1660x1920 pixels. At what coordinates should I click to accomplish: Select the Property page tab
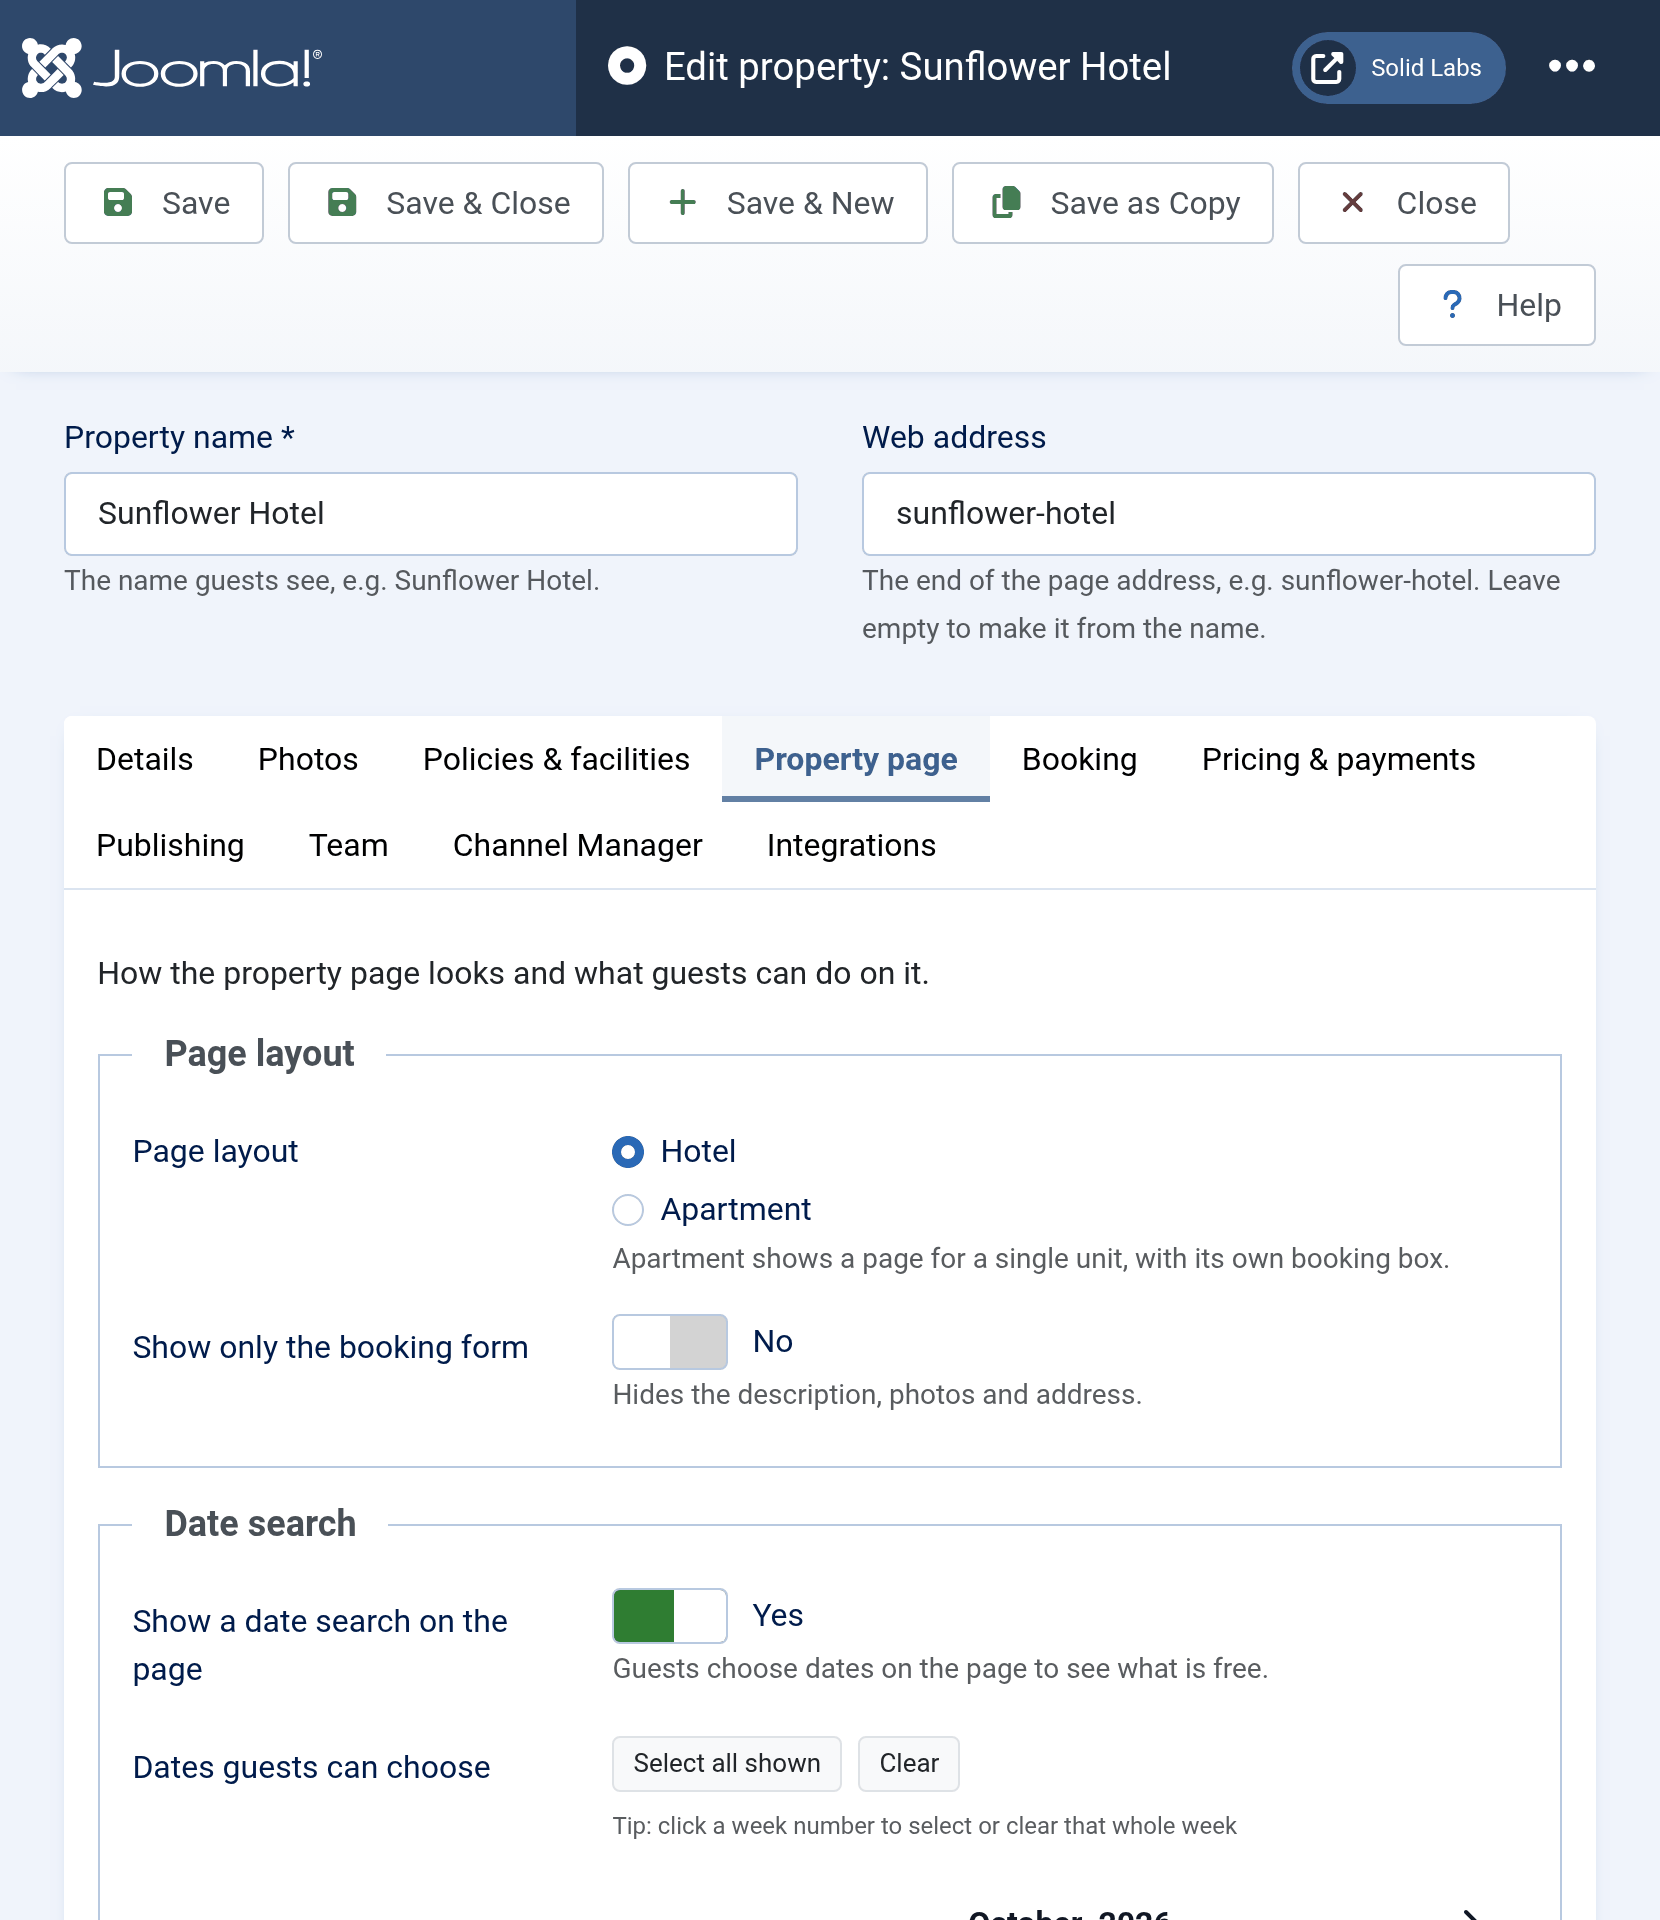click(856, 759)
